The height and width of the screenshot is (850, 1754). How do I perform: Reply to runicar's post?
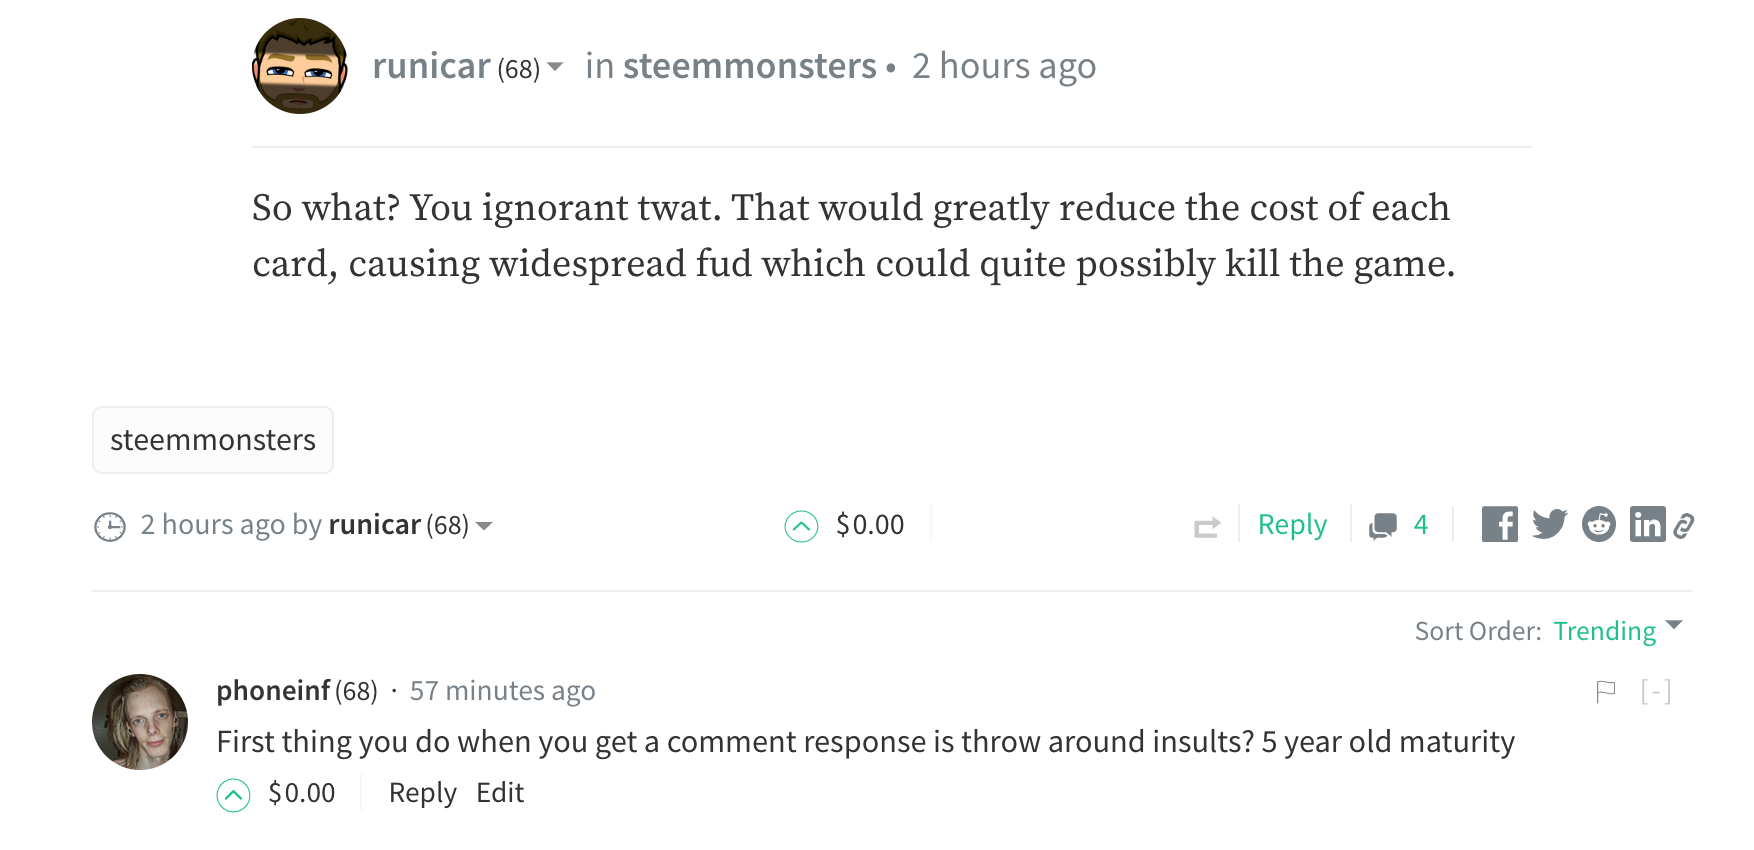tap(1292, 525)
